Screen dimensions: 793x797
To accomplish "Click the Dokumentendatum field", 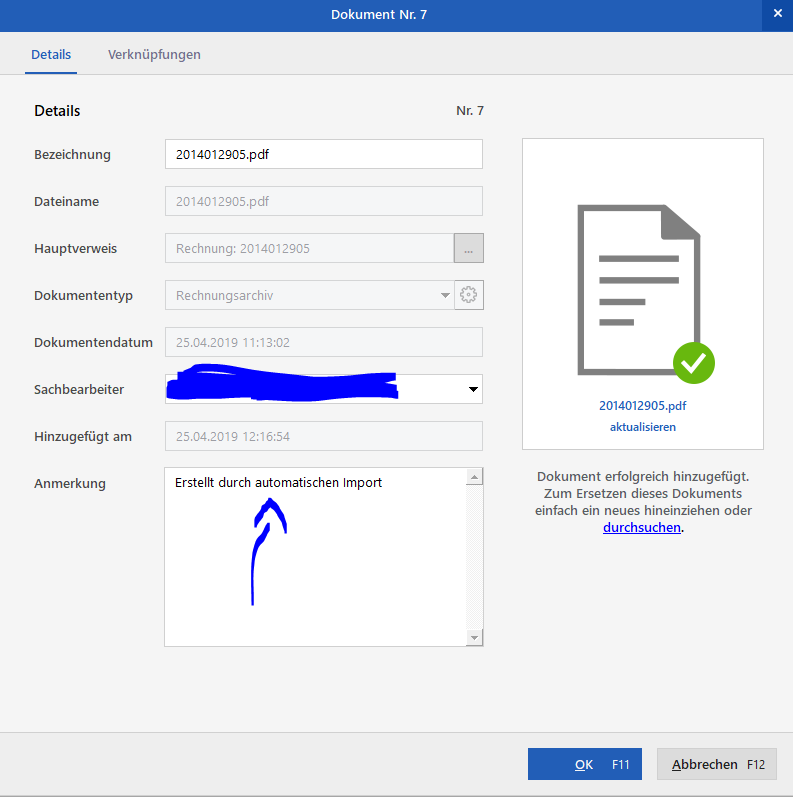I will pos(324,342).
